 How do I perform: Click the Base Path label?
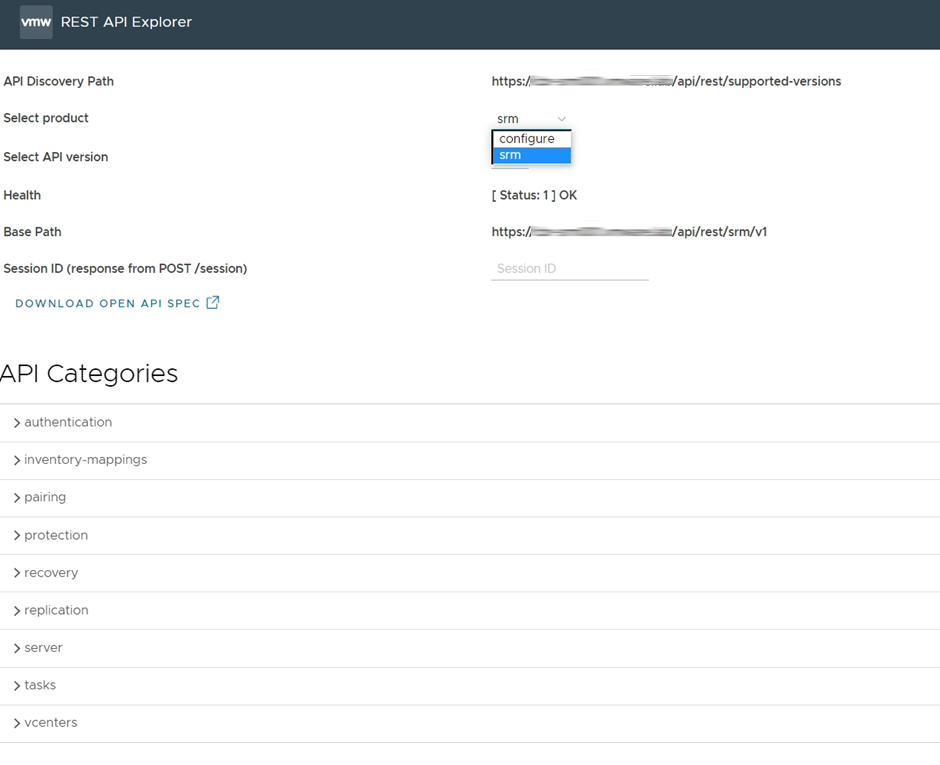pos(32,232)
